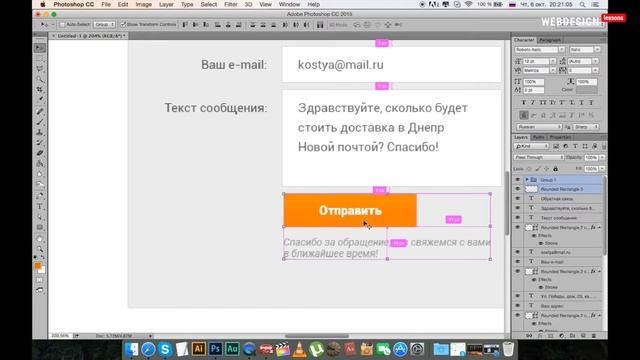Screen dimensions: 640x360
Task: Hide the Rounded Rectangle 3 layer
Action: (x=518, y=189)
